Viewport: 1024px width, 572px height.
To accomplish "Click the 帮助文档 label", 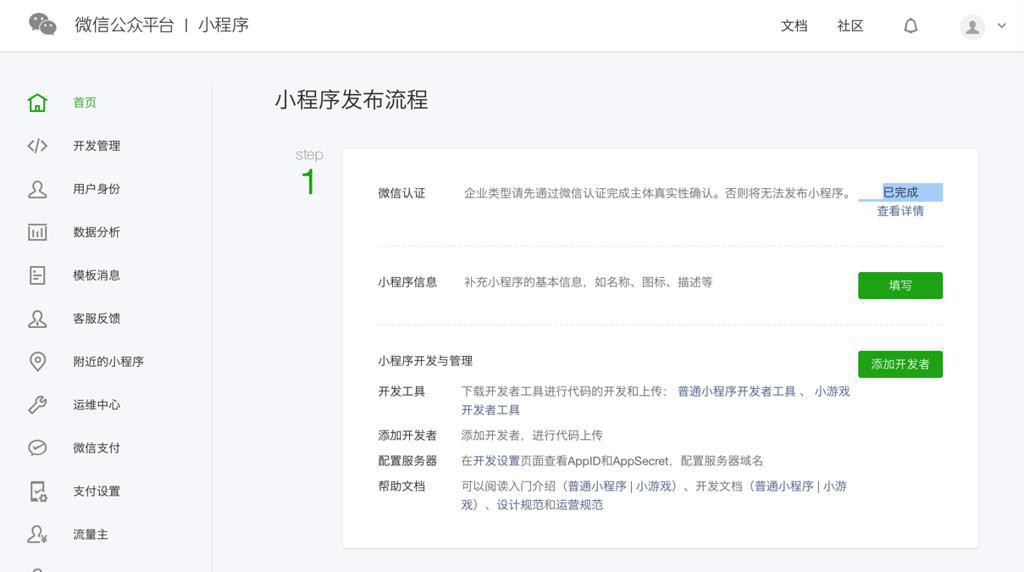I will 402,486.
